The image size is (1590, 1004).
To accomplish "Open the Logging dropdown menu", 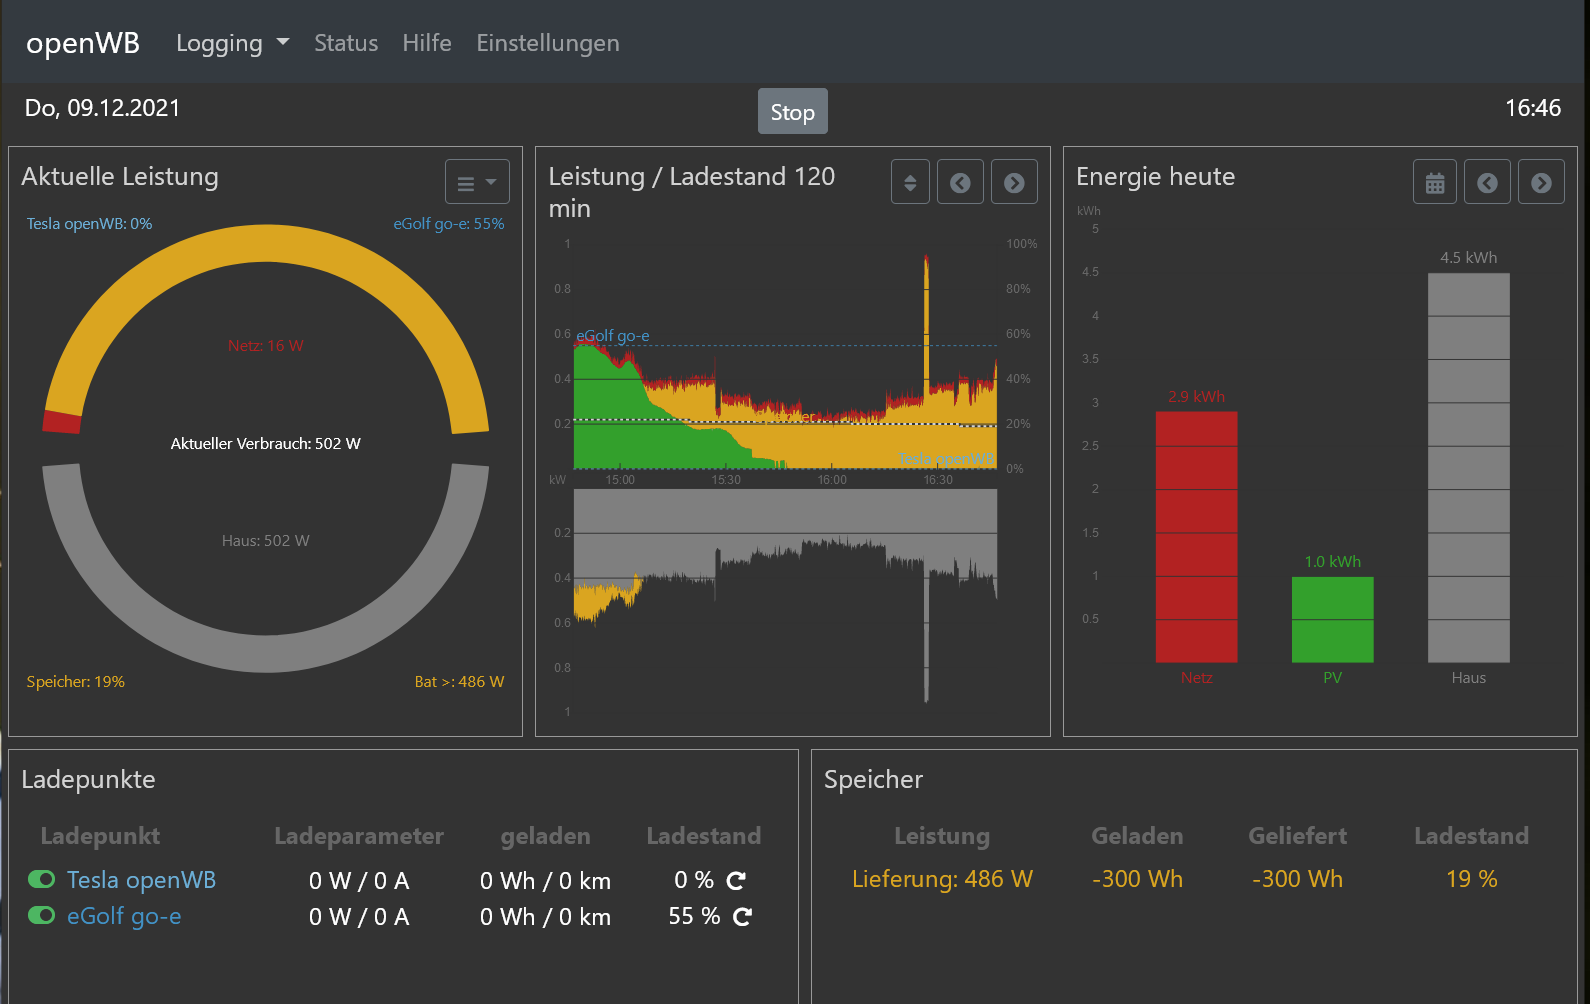I will click(x=232, y=43).
